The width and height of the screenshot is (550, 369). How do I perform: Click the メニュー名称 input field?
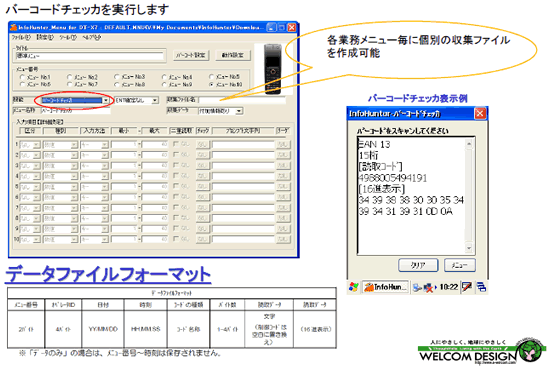(x=75, y=111)
